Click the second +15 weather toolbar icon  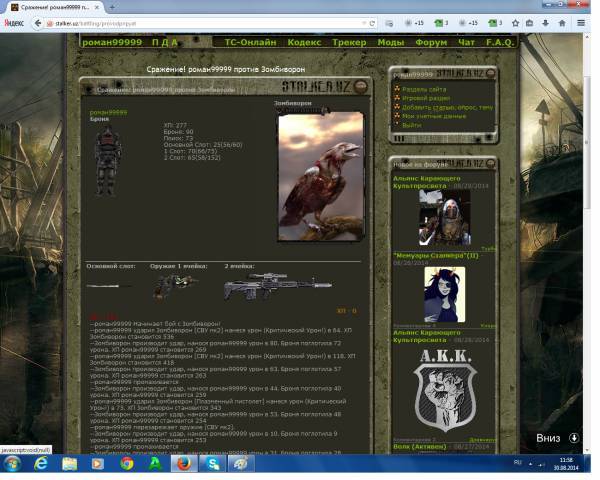(x=469, y=23)
